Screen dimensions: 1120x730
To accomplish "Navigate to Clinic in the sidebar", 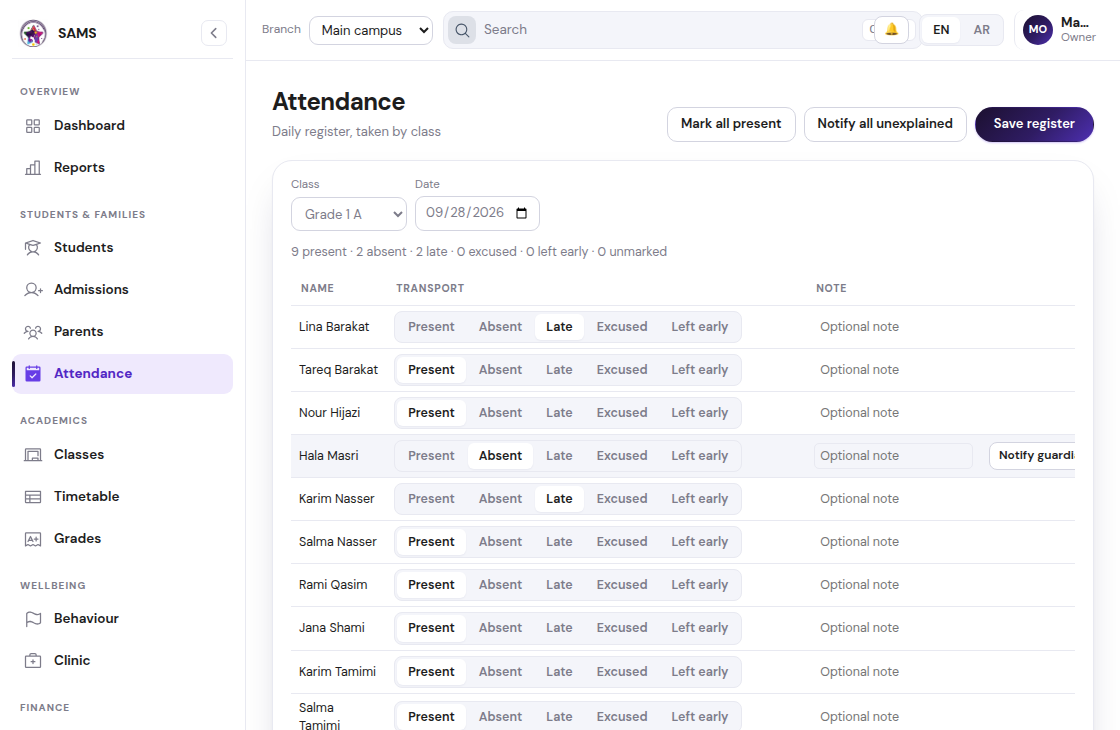I will [122, 661].
